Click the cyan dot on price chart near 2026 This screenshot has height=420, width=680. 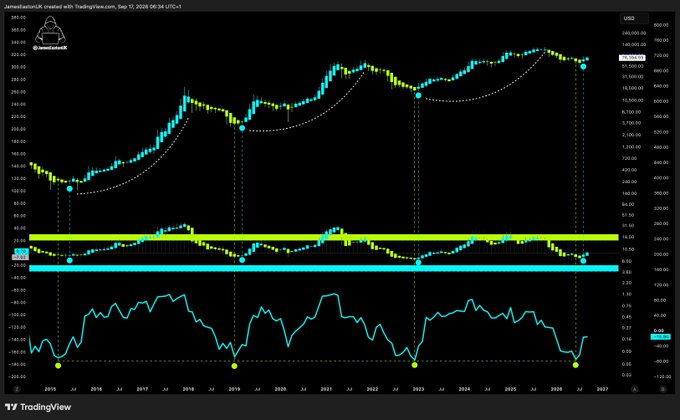[583, 66]
